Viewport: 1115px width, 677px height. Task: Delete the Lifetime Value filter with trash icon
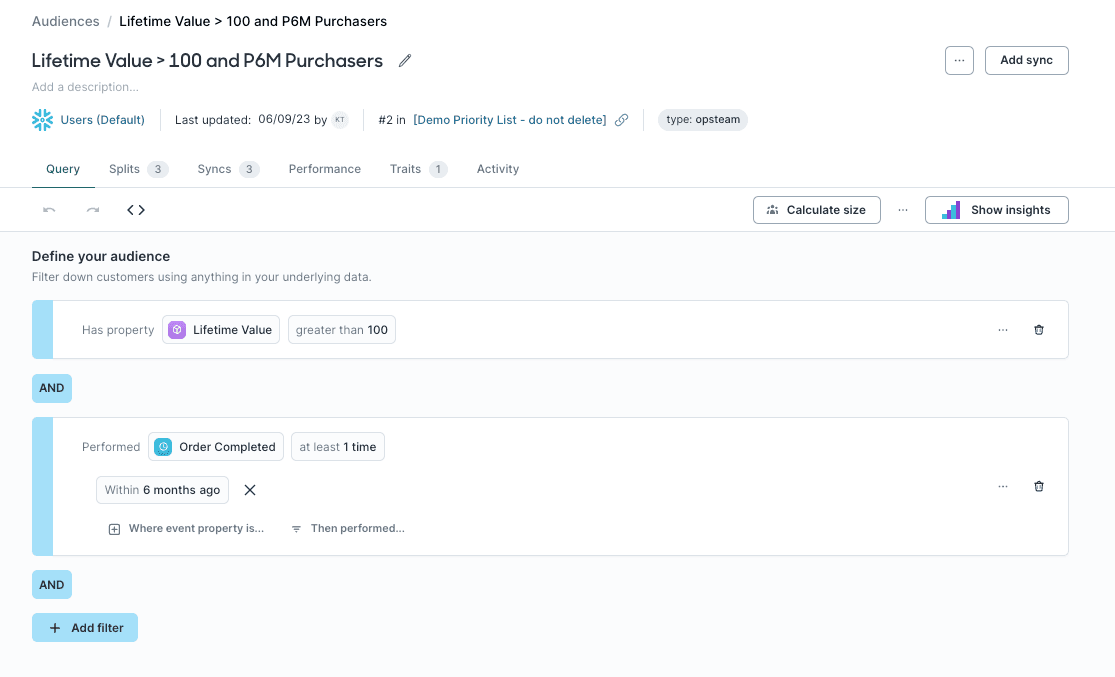tap(1039, 329)
